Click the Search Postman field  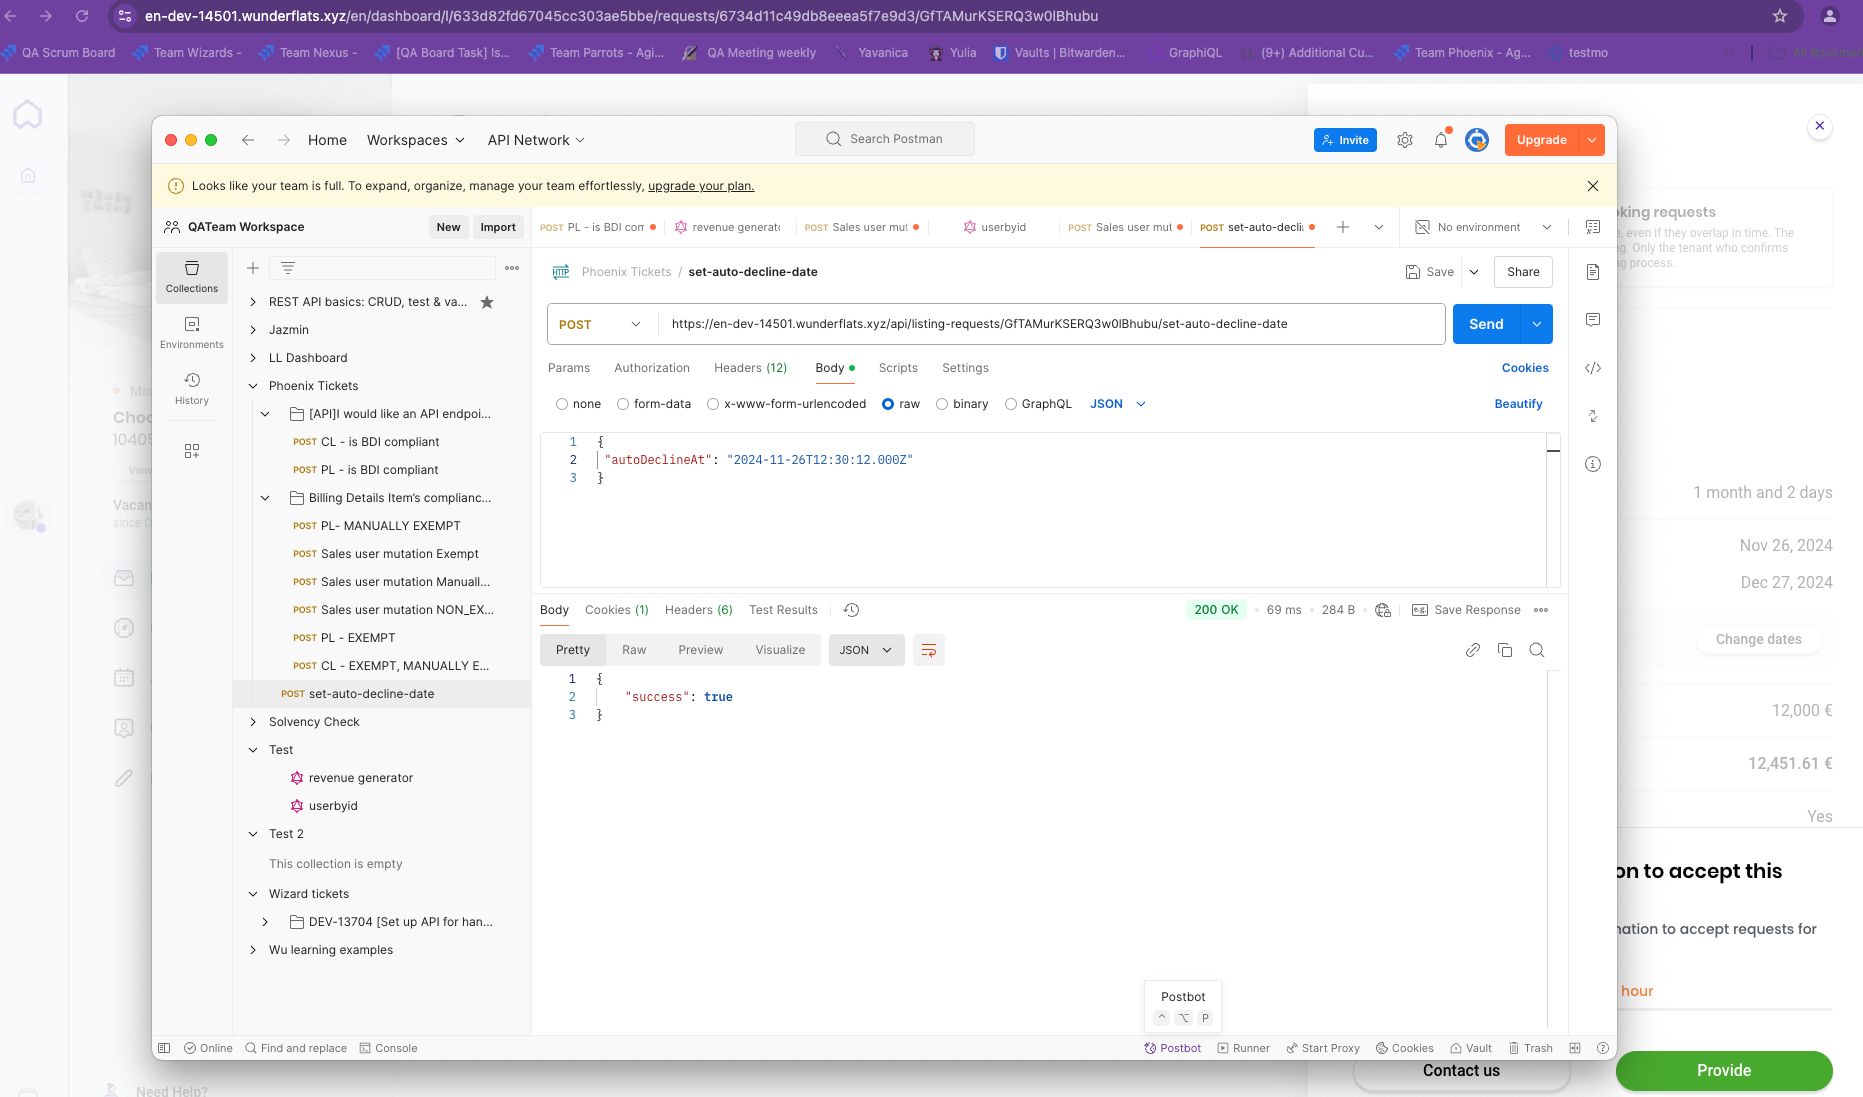click(885, 139)
